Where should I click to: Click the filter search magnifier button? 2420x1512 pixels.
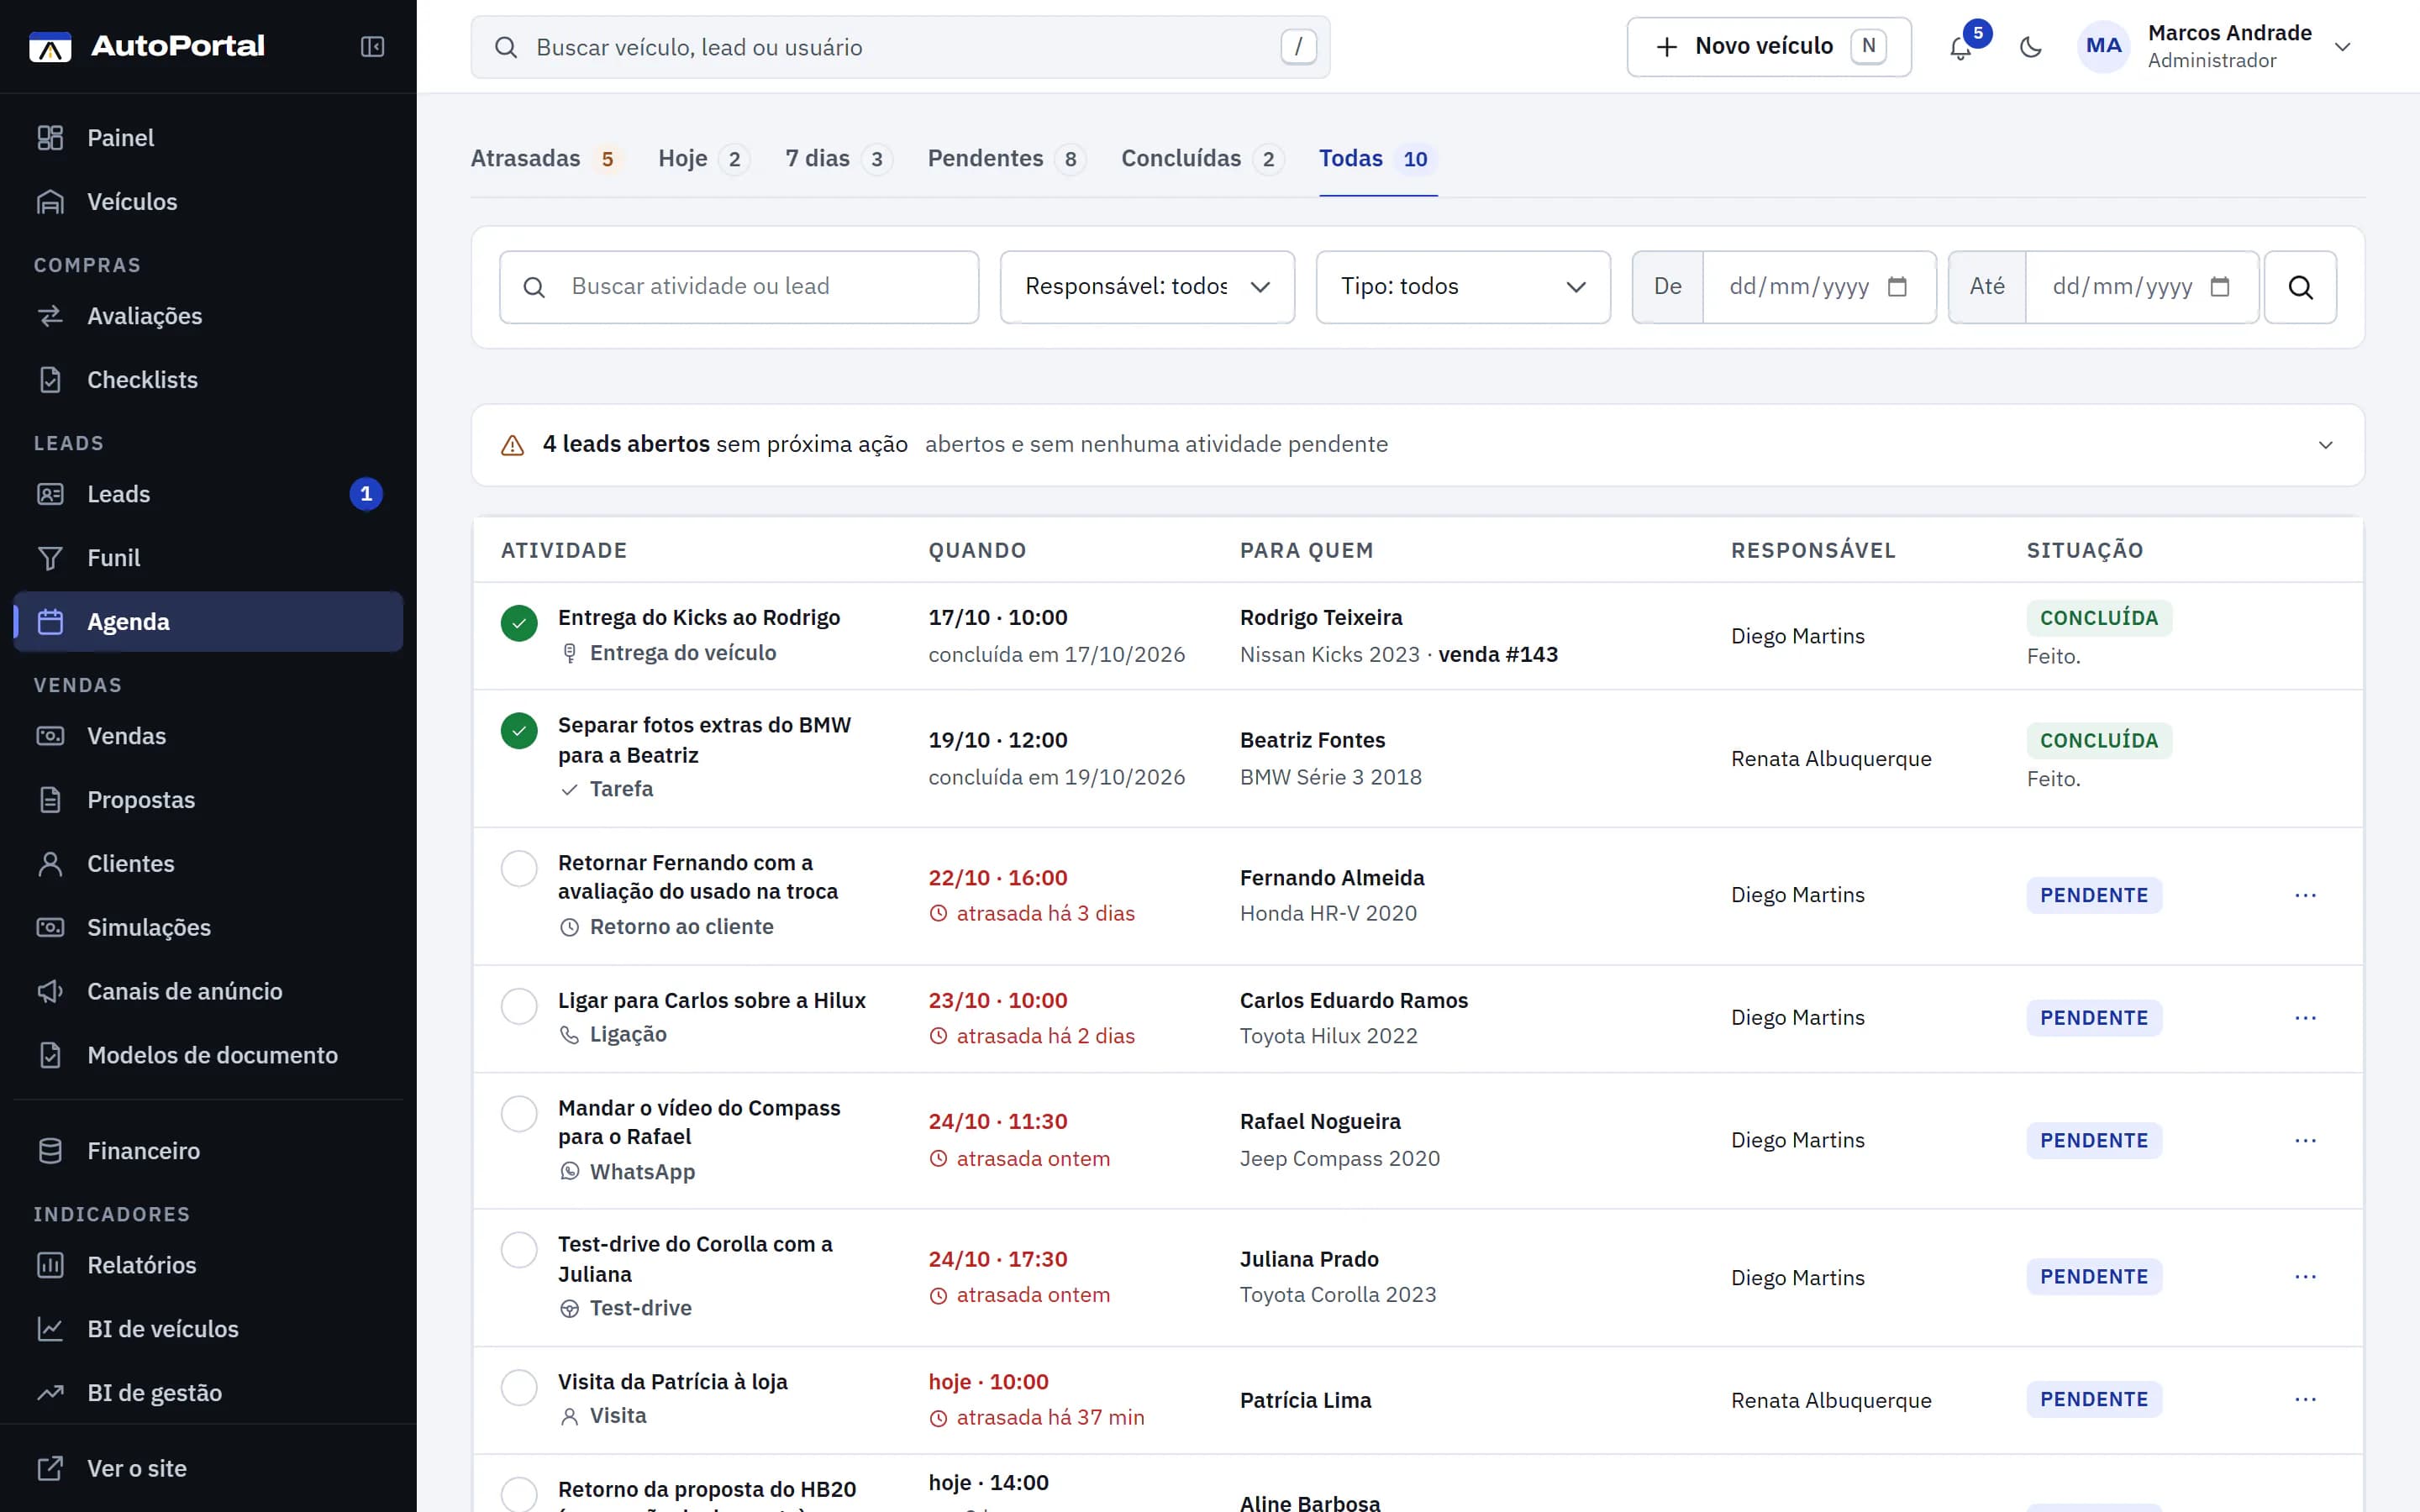pos(2300,287)
